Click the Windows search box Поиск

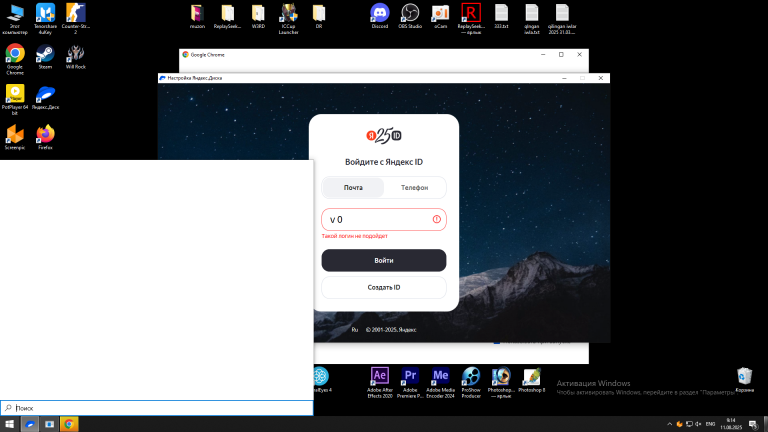click(157, 408)
